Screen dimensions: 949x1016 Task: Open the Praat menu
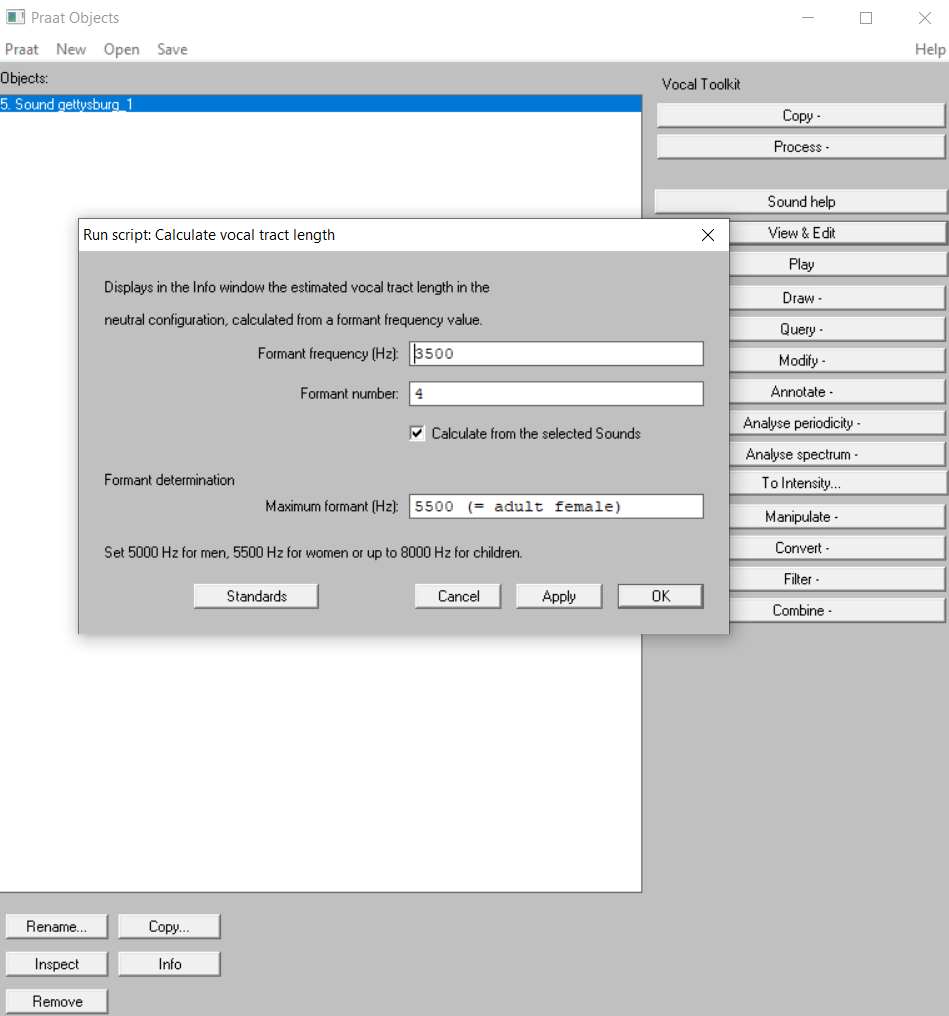pos(21,49)
